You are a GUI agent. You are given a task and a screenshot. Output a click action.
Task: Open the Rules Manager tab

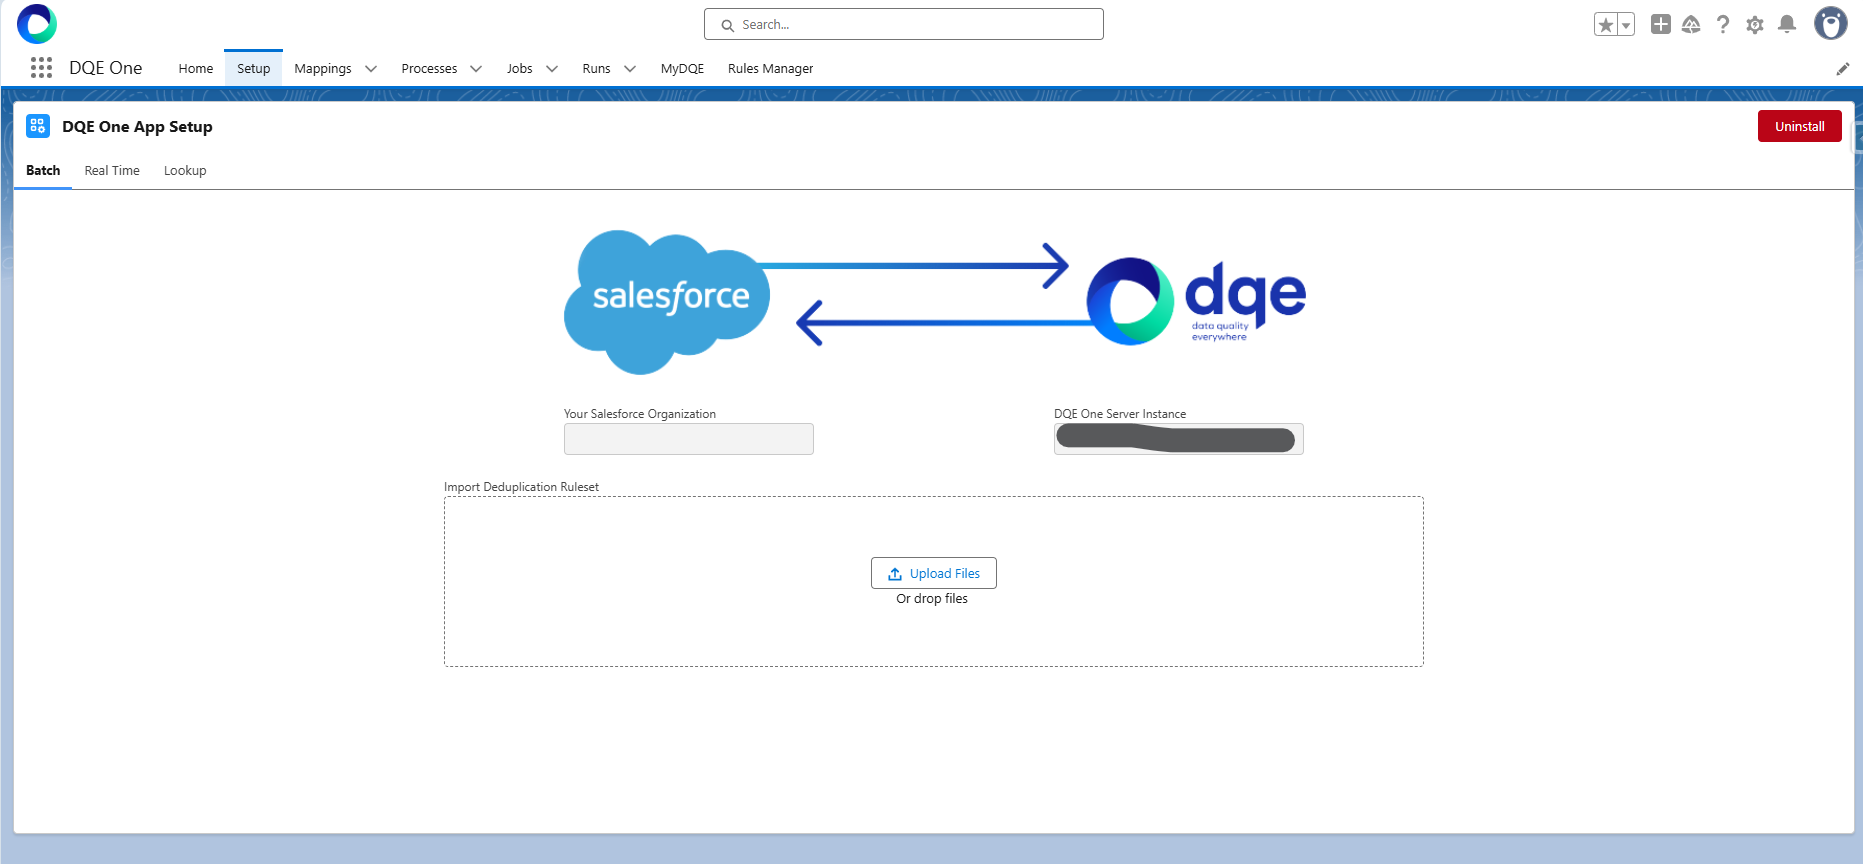[x=770, y=68]
